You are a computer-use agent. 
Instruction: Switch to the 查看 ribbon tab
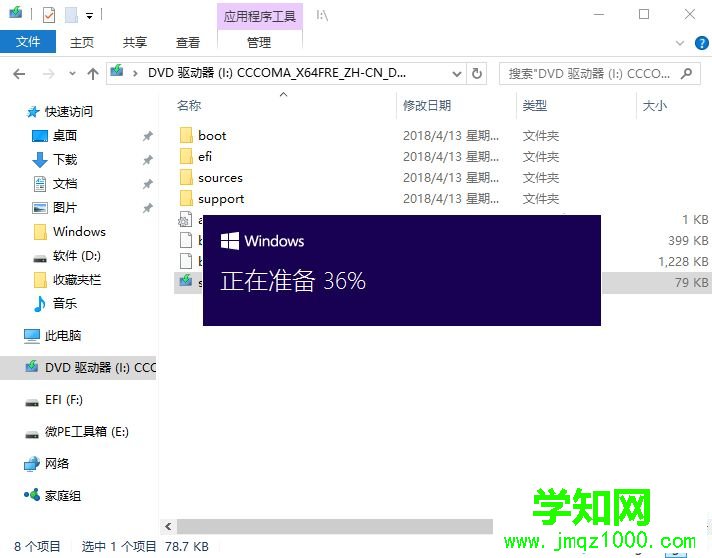(x=188, y=42)
